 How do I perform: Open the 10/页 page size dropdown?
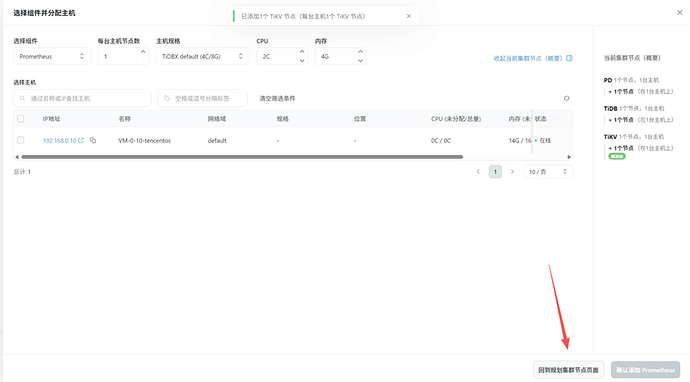pos(548,172)
